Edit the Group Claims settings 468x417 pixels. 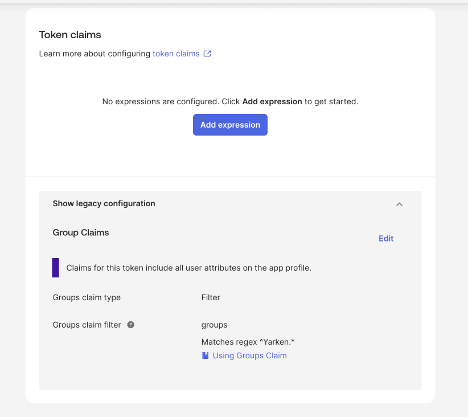(x=386, y=238)
